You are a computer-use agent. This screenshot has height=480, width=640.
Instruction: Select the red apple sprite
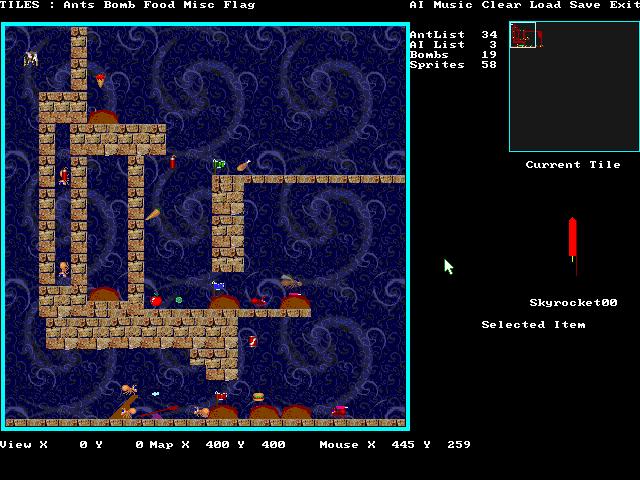pos(156,300)
